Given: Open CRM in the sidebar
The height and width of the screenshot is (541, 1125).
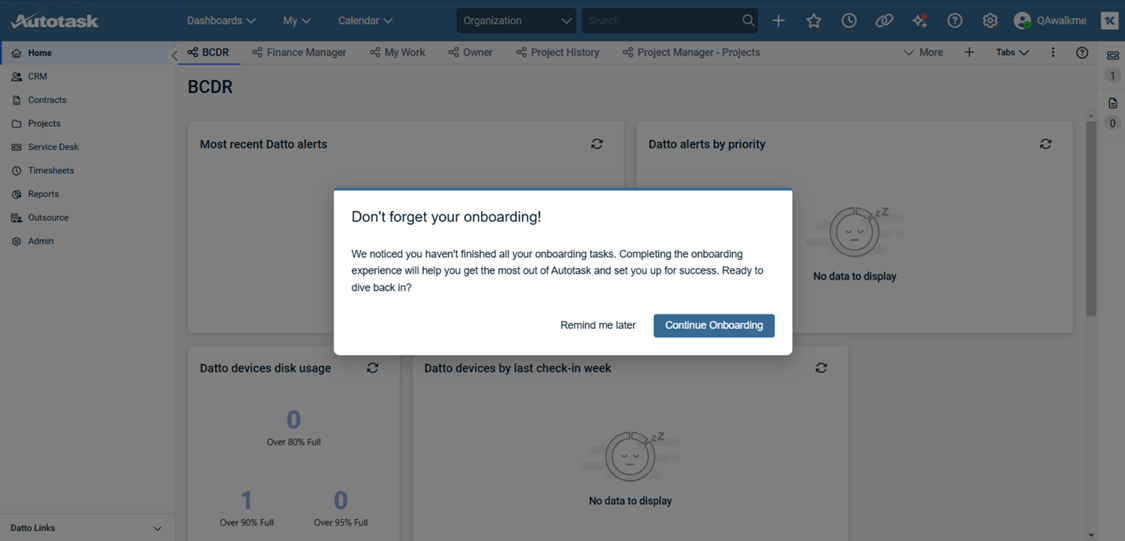Looking at the screenshot, I should click(88, 76).
